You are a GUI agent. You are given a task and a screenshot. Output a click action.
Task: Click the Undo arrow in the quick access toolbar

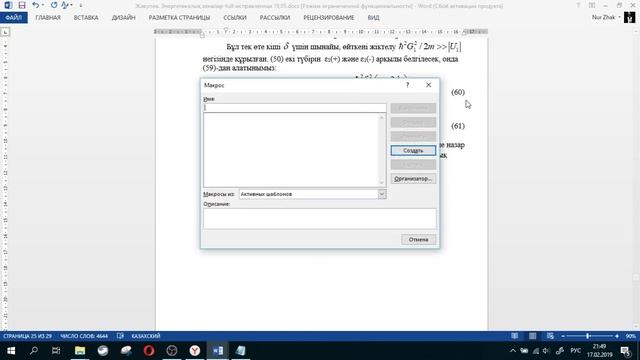click(36, 5)
